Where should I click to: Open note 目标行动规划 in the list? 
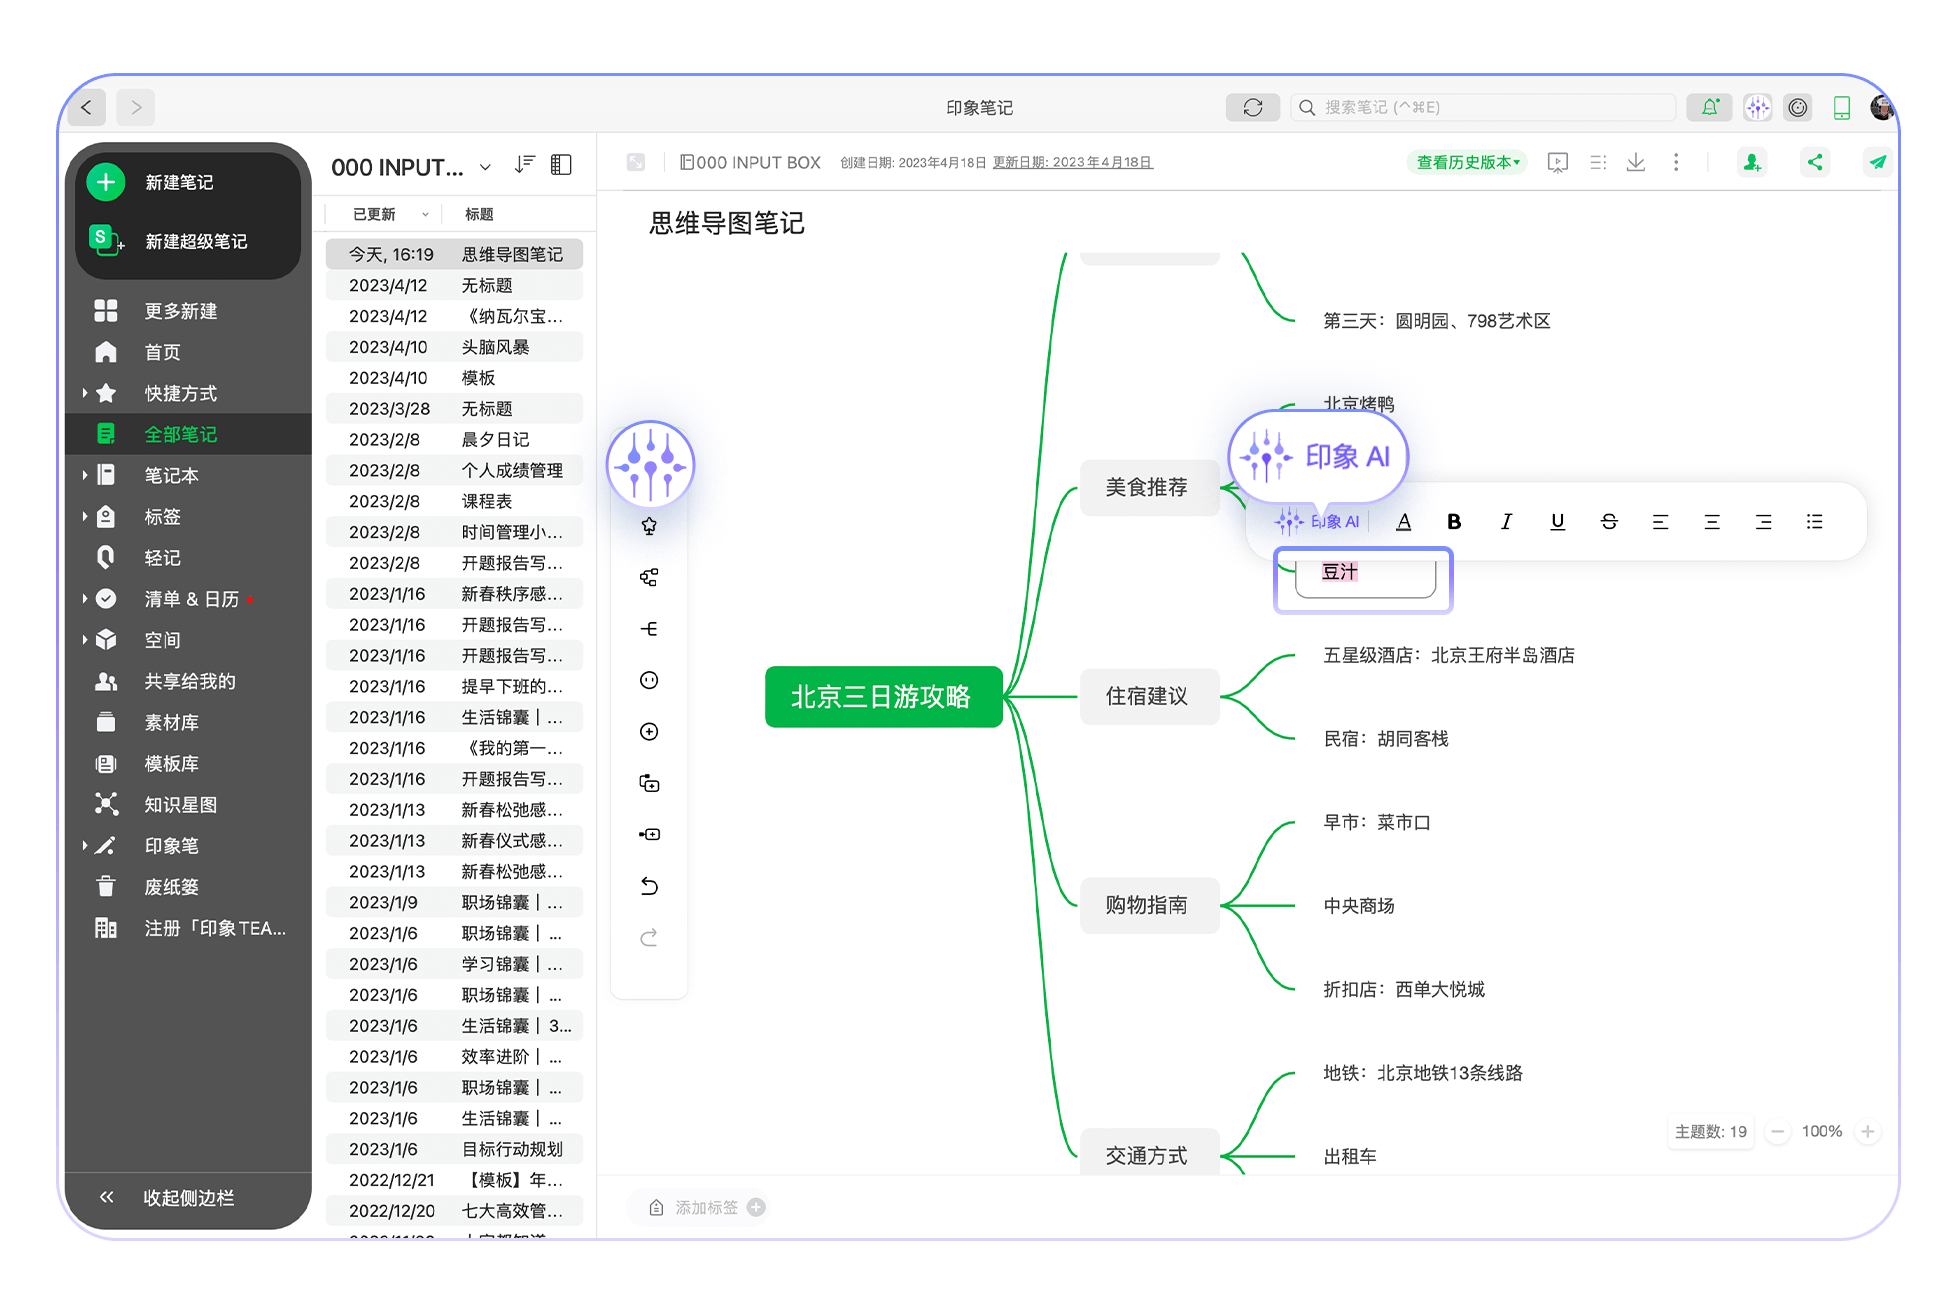(x=455, y=1149)
